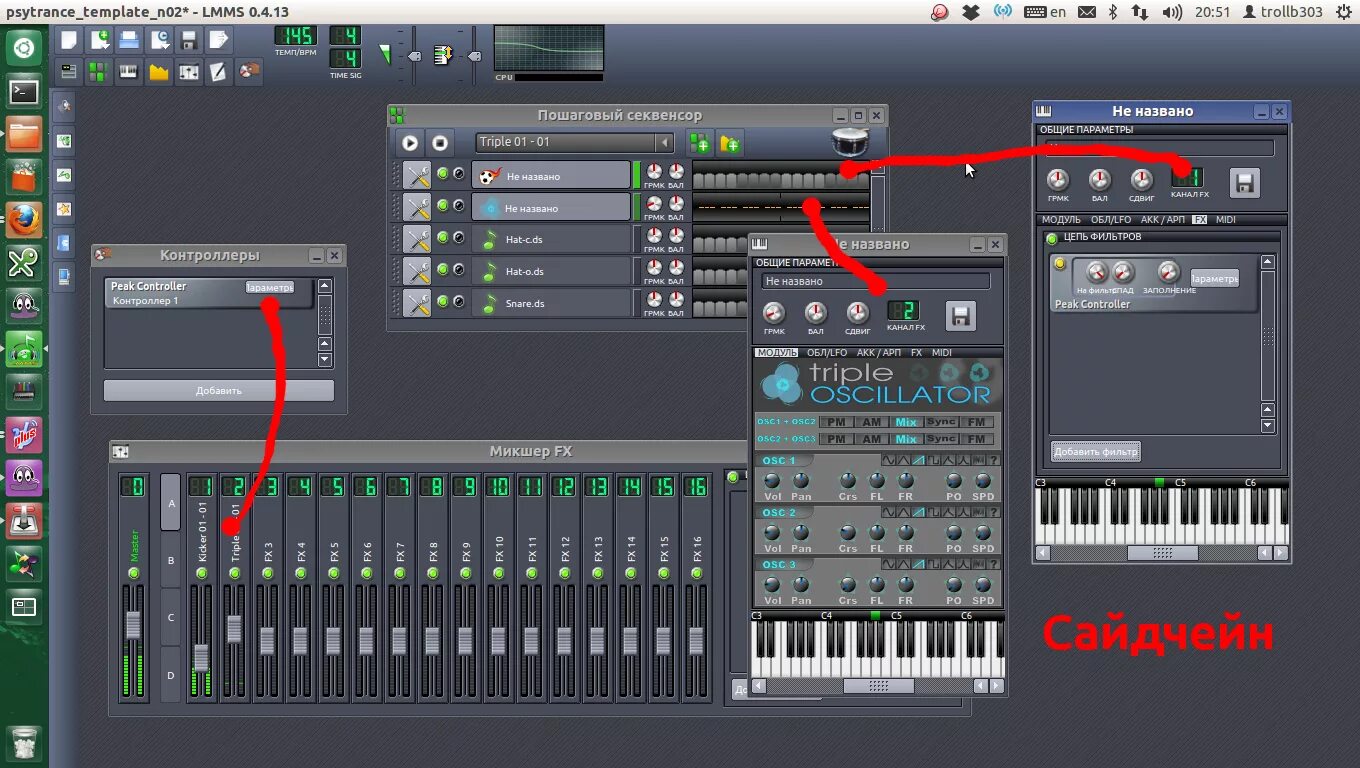This screenshot has height=768, width=1360.
Task: Choose saw wave for OSC 2
Action: pos(917,511)
